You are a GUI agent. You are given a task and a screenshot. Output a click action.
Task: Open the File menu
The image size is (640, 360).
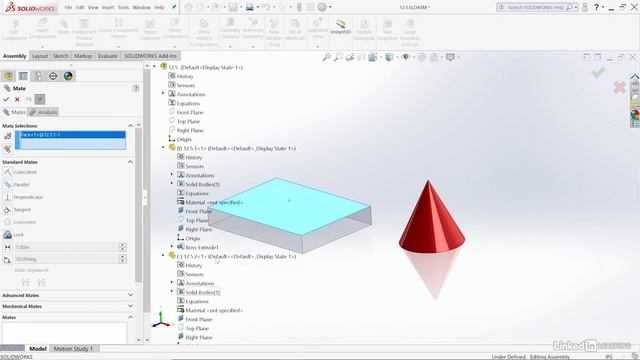[x=68, y=7]
